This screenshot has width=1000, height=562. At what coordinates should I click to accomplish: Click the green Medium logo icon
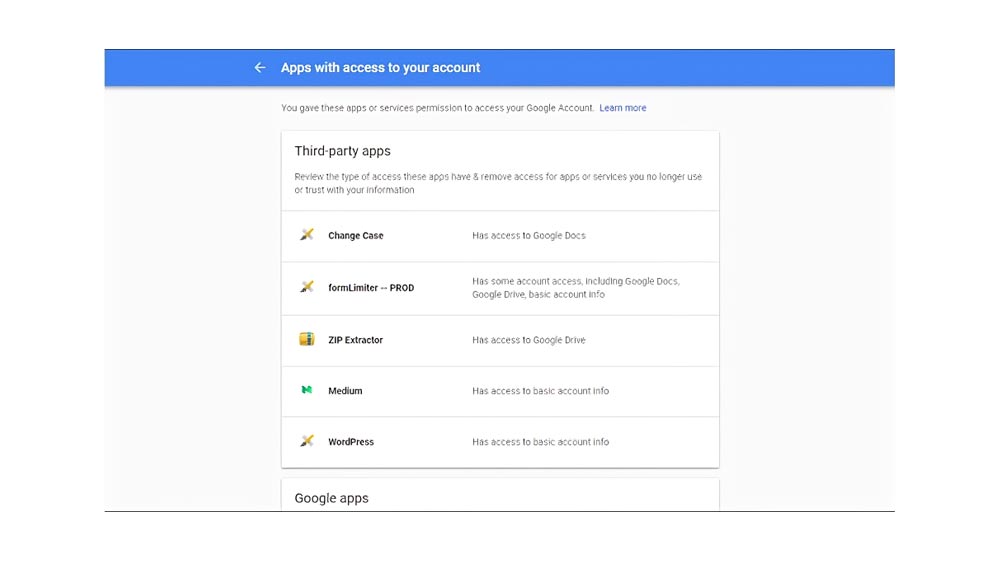point(307,390)
